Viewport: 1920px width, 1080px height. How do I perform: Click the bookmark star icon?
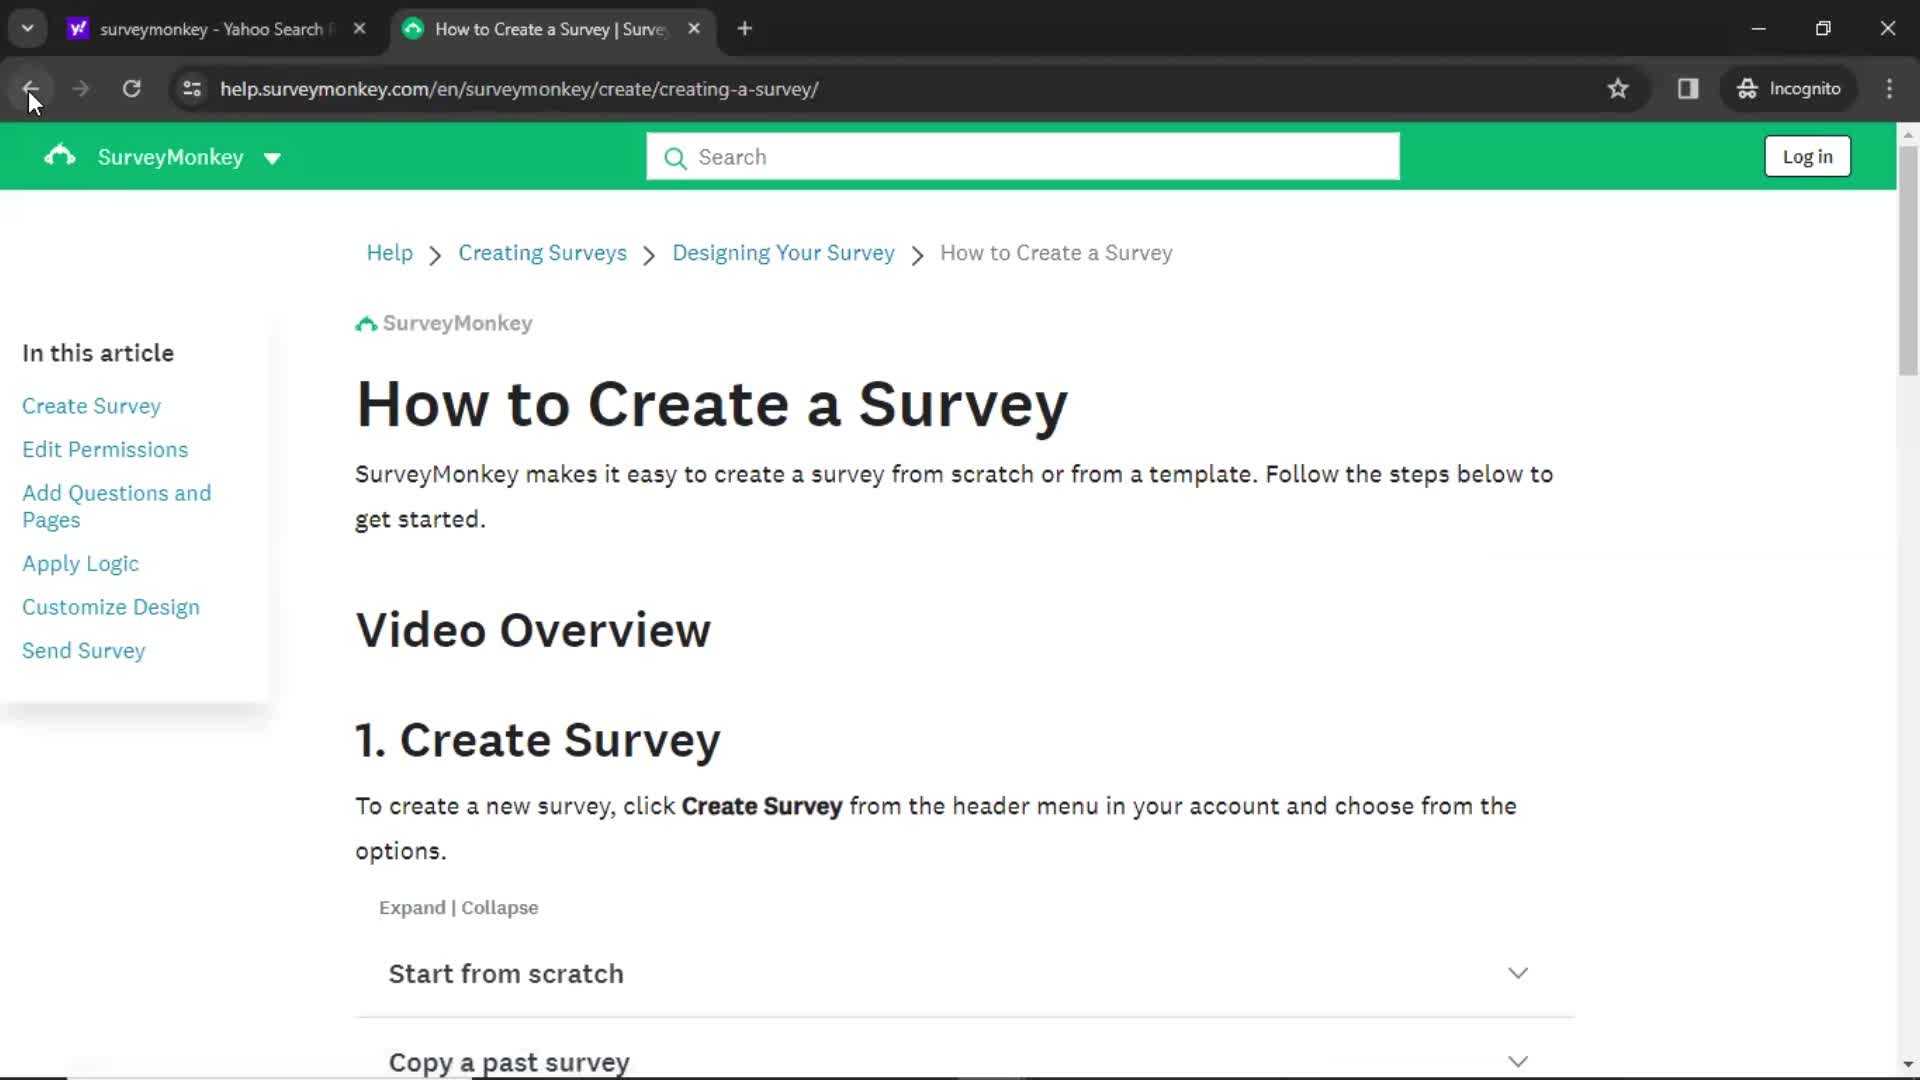tap(1618, 88)
